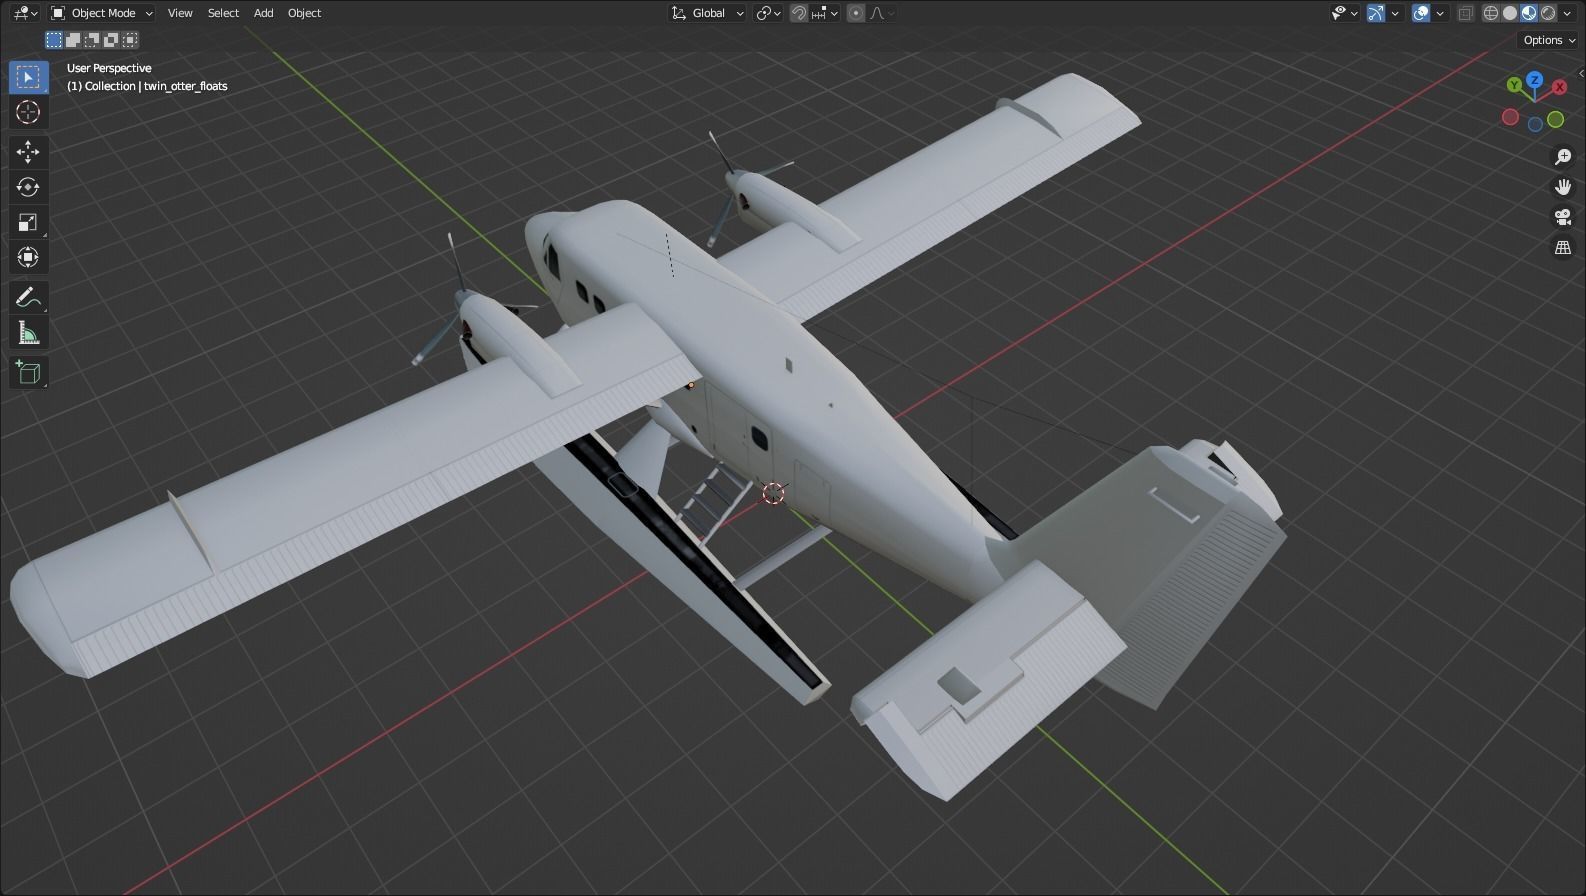Activate the Transform tool
The width and height of the screenshot is (1586, 896).
coord(28,257)
